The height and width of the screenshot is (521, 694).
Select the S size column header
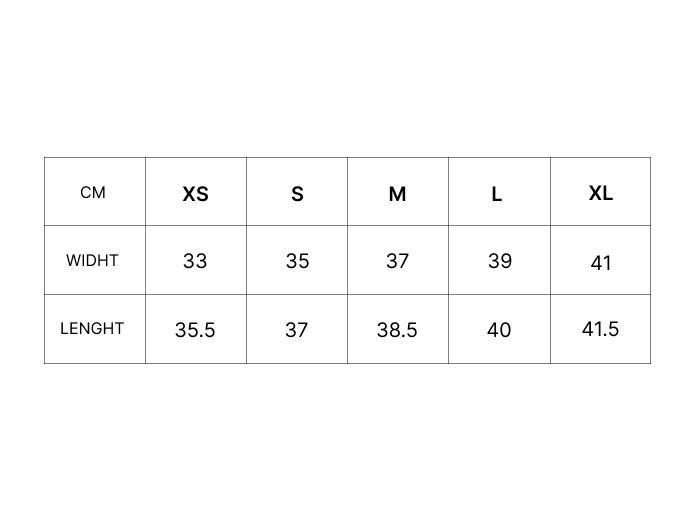pos(297,194)
